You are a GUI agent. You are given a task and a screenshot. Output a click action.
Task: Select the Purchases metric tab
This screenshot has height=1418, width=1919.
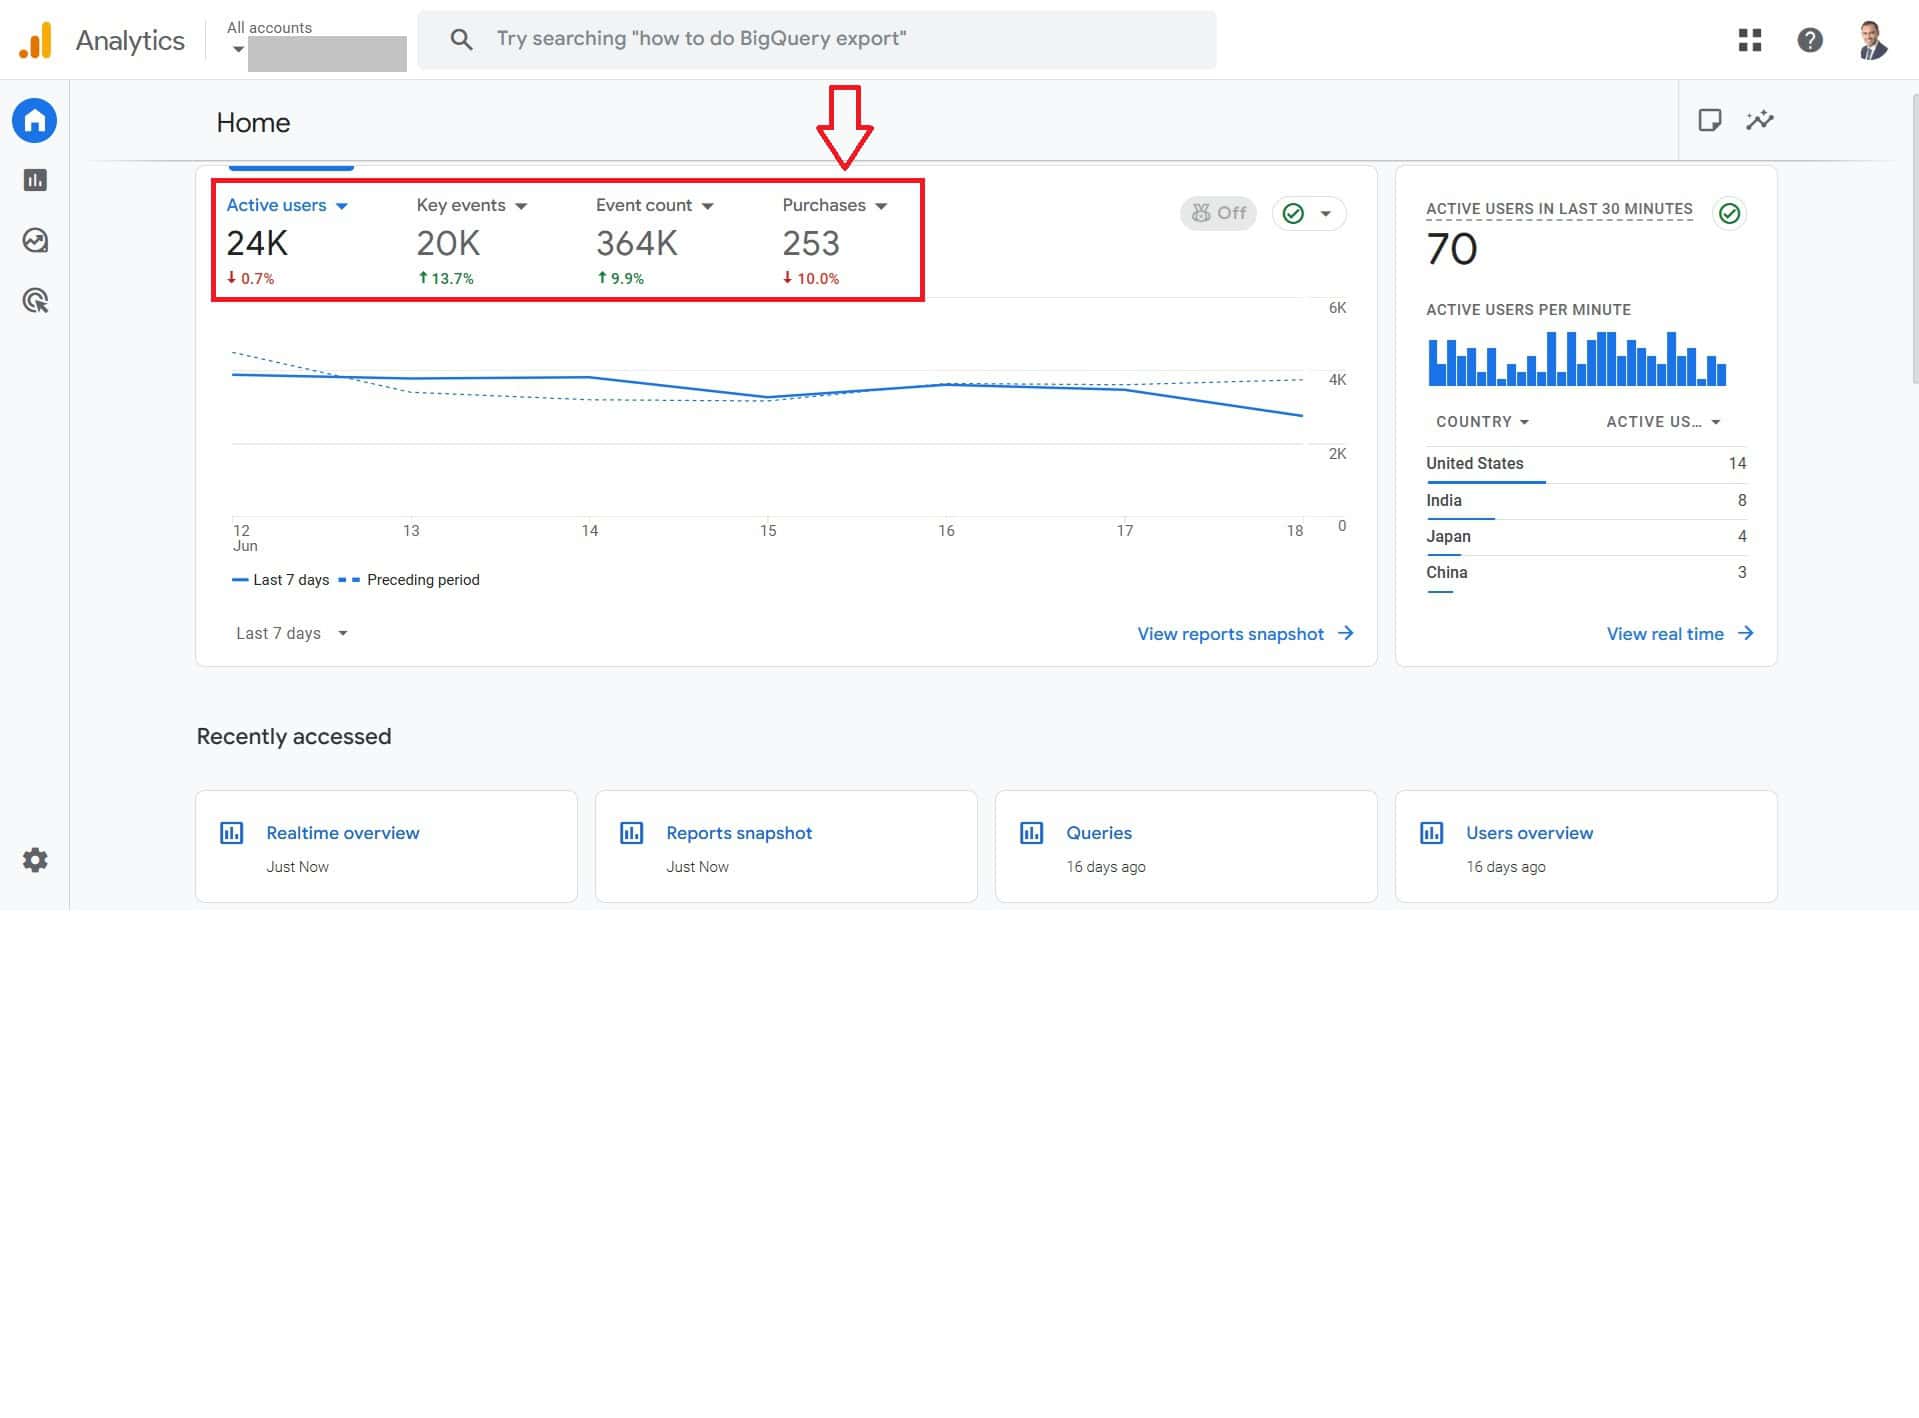[x=834, y=206]
